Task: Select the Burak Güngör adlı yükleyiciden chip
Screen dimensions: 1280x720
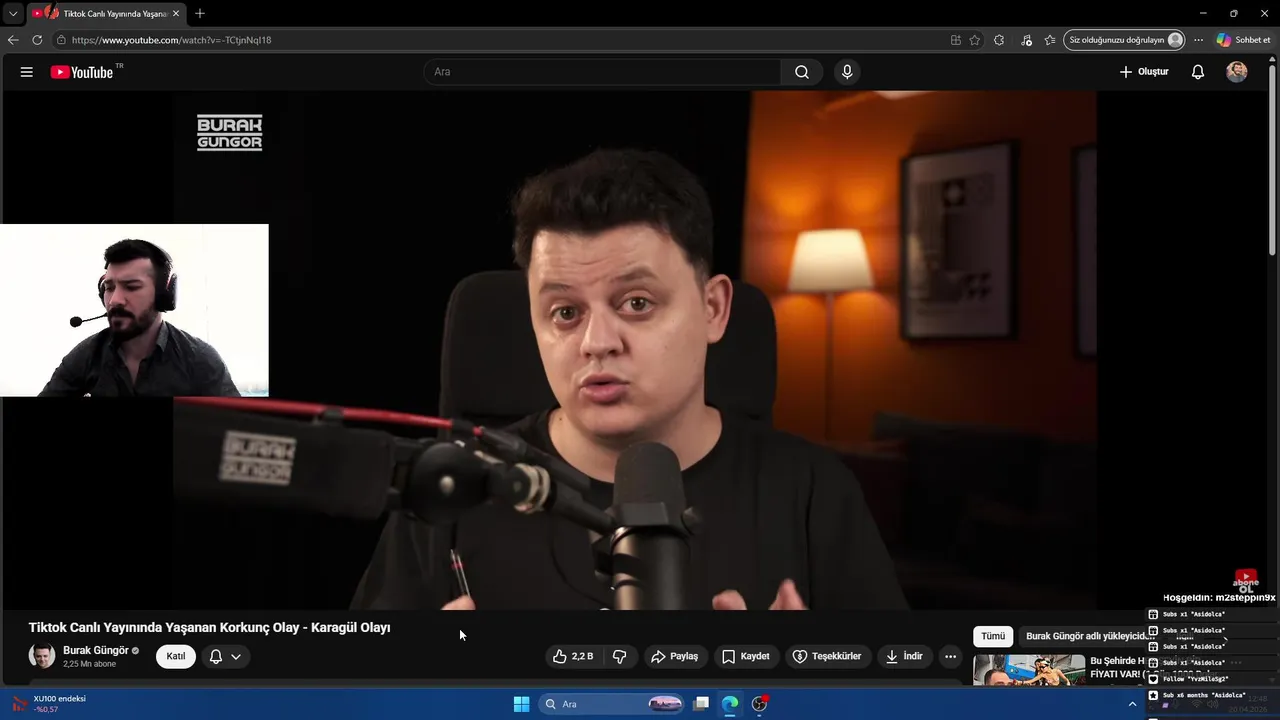Action: [1089, 636]
